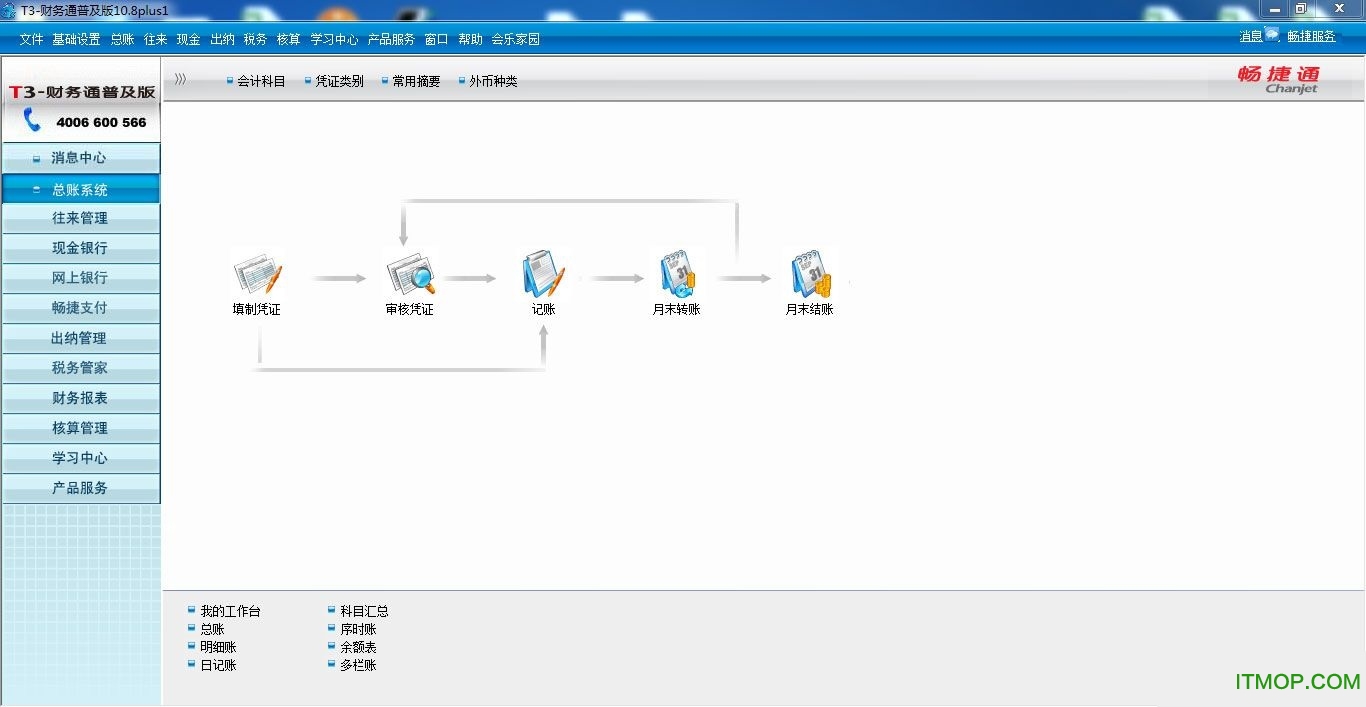
Task: Switch to 税务 menu
Action: (x=254, y=39)
